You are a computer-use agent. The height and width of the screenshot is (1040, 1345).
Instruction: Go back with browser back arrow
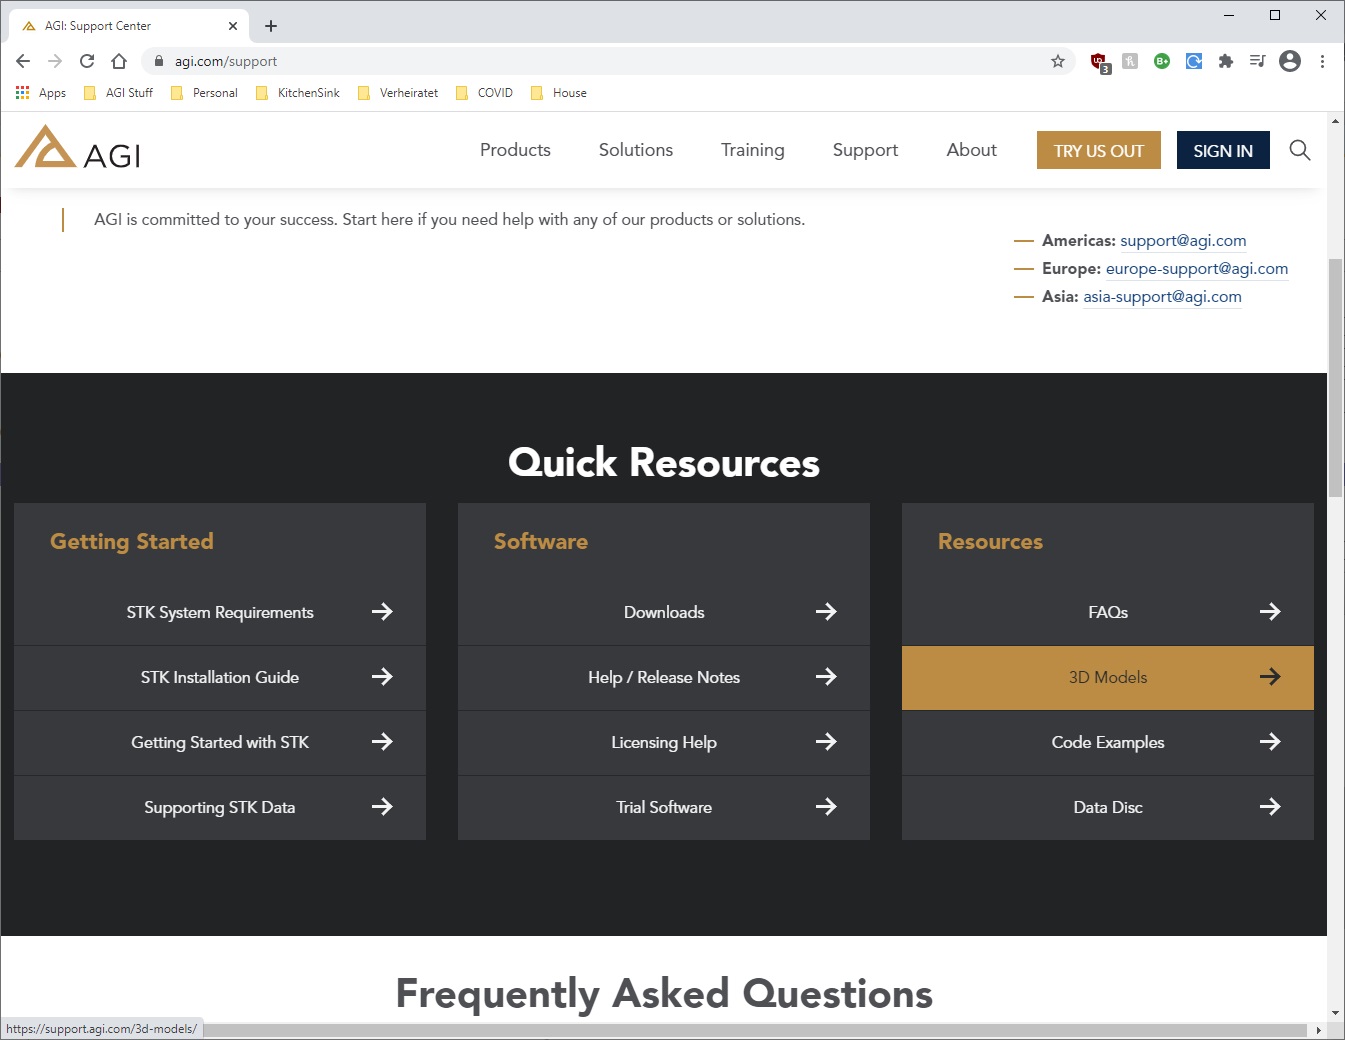pyautogui.click(x=23, y=61)
